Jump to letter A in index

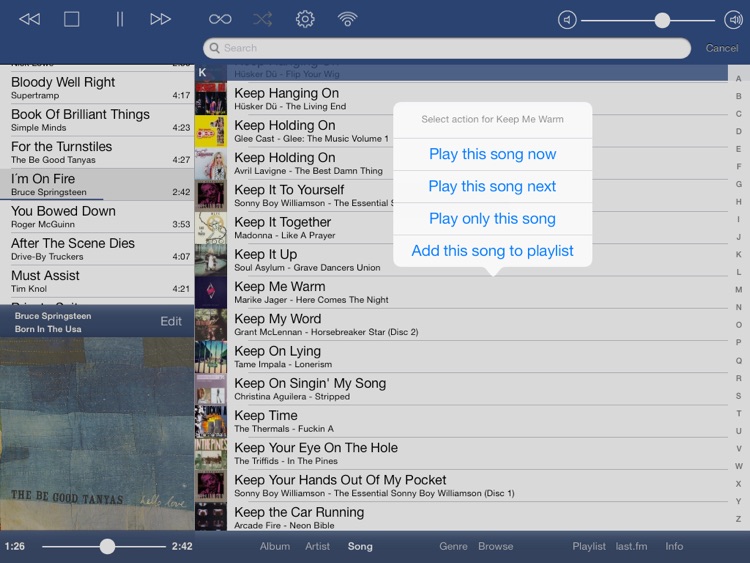point(739,78)
